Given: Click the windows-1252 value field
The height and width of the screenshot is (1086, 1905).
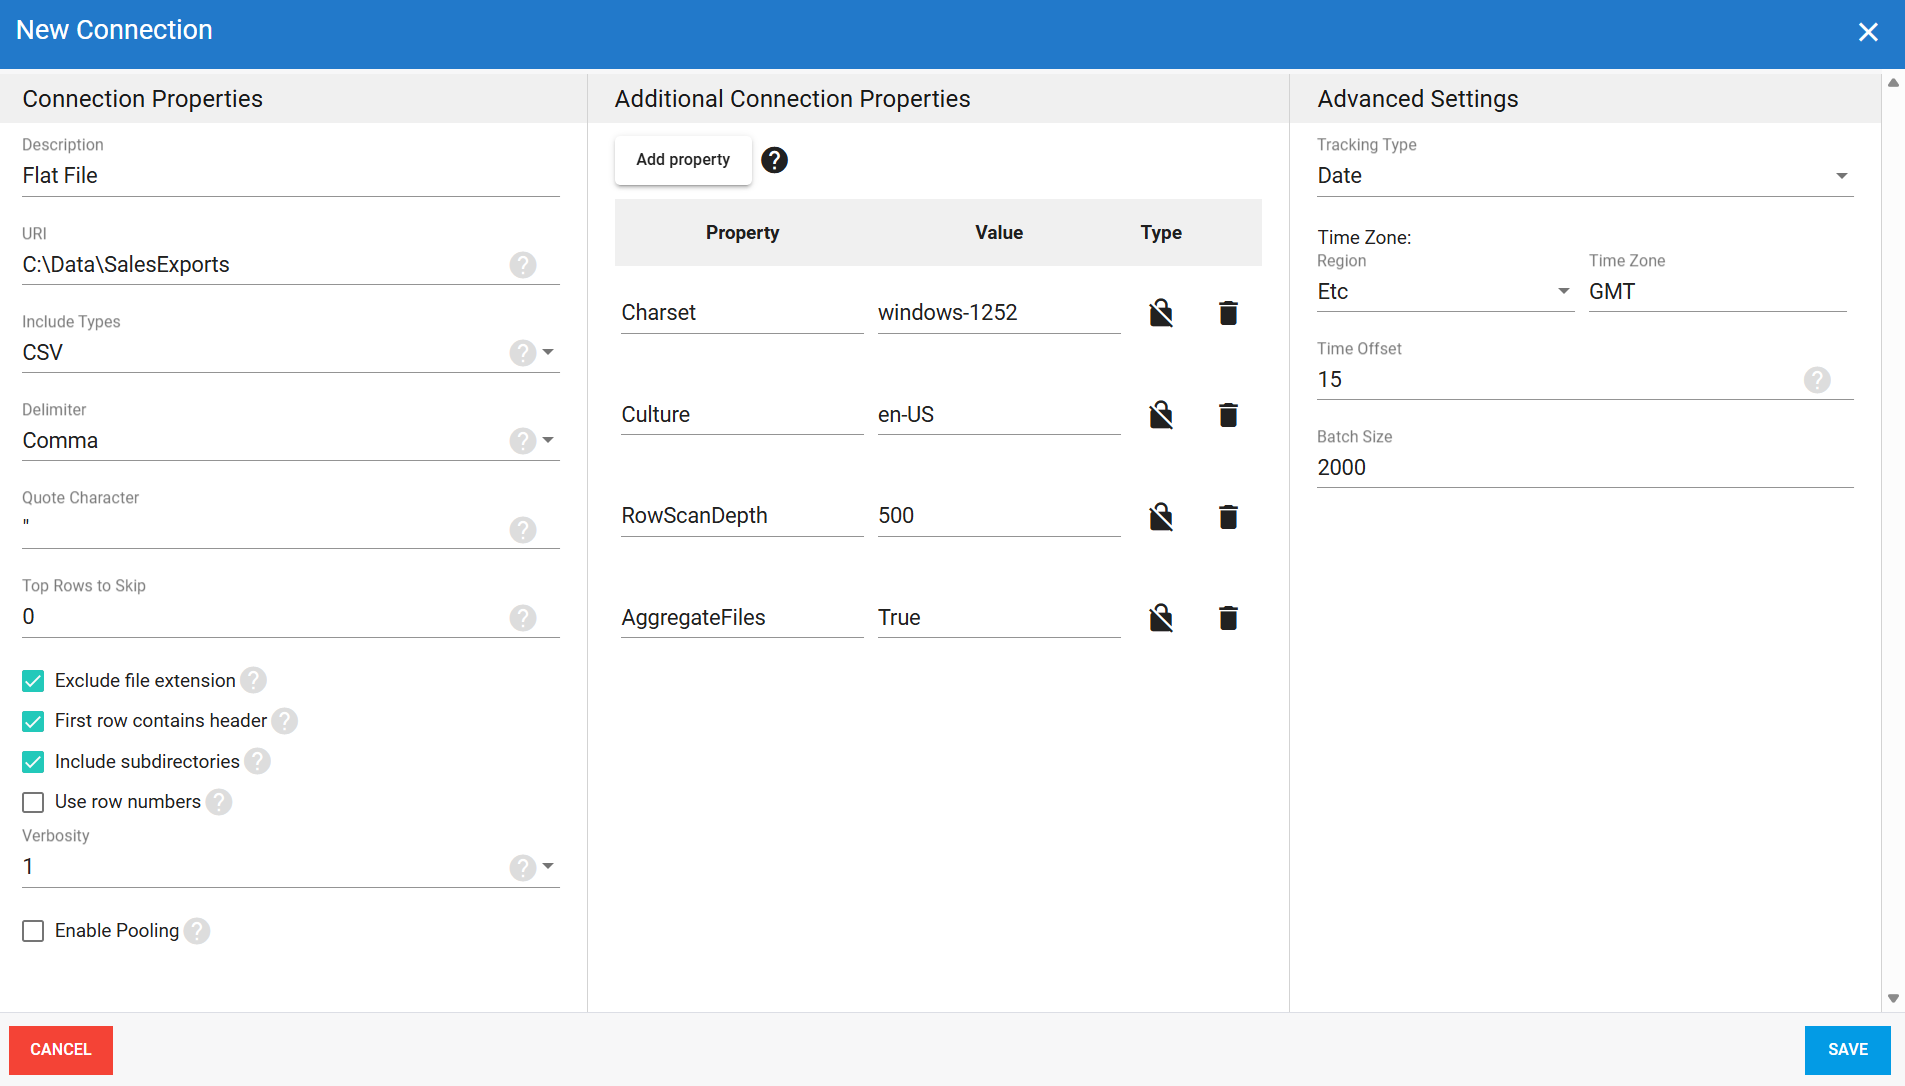Looking at the screenshot, I should [x=999, y=313].
